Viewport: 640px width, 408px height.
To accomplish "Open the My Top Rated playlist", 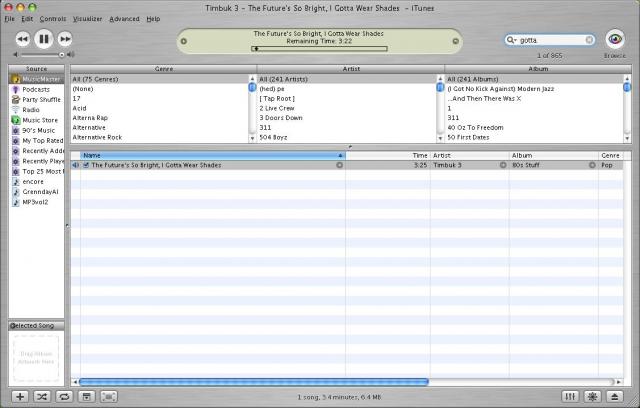I will pos(36,141).
